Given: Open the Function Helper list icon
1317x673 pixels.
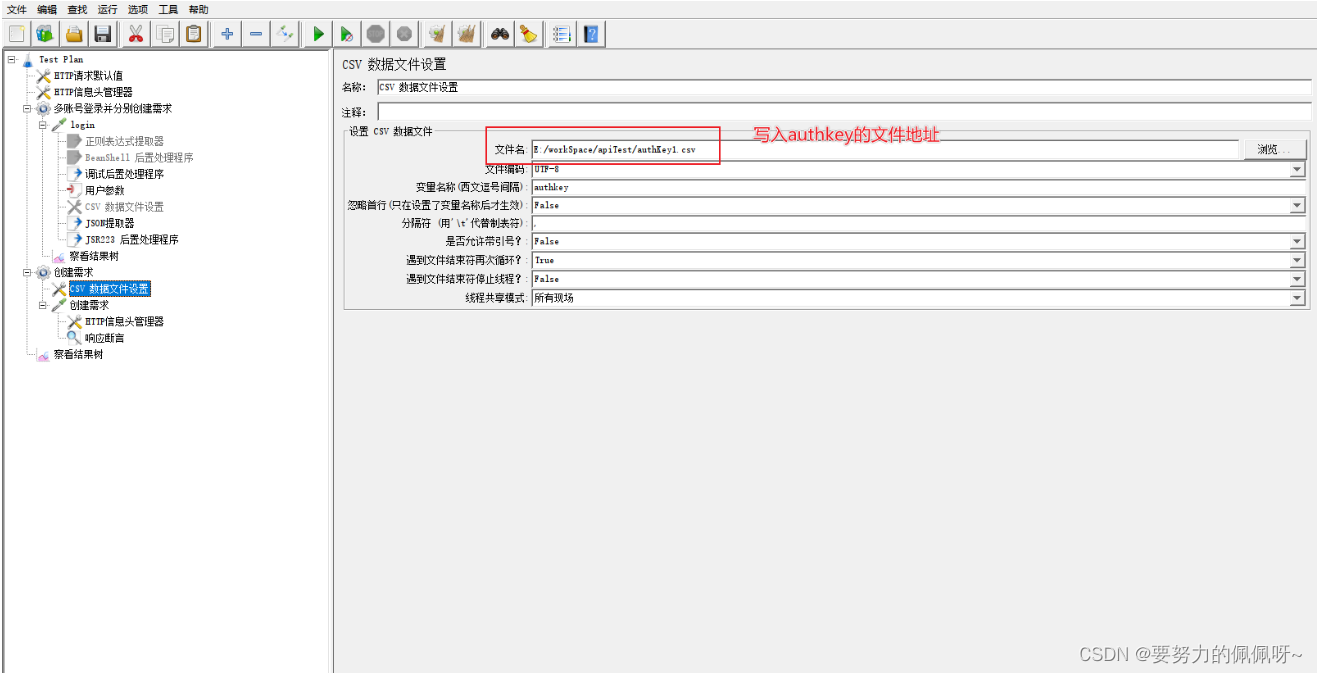Looking at the screenshot, I should click(x=562, y=34).
